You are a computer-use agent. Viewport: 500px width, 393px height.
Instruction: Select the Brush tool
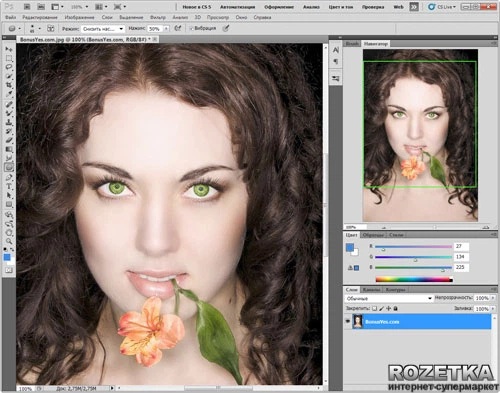click(x=9, y=113)
